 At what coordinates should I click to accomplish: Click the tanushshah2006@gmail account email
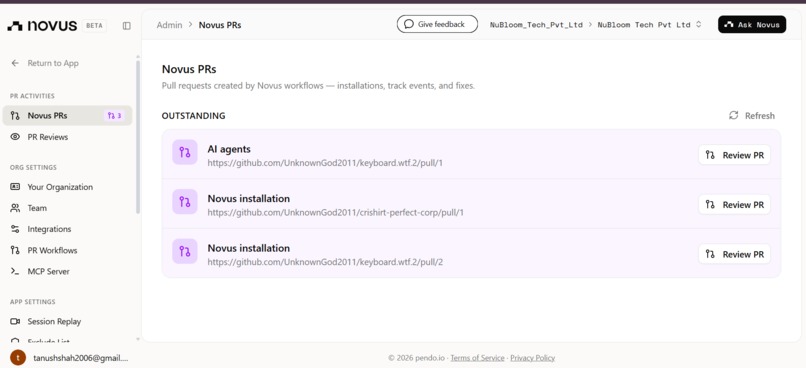tap(81, 358)
